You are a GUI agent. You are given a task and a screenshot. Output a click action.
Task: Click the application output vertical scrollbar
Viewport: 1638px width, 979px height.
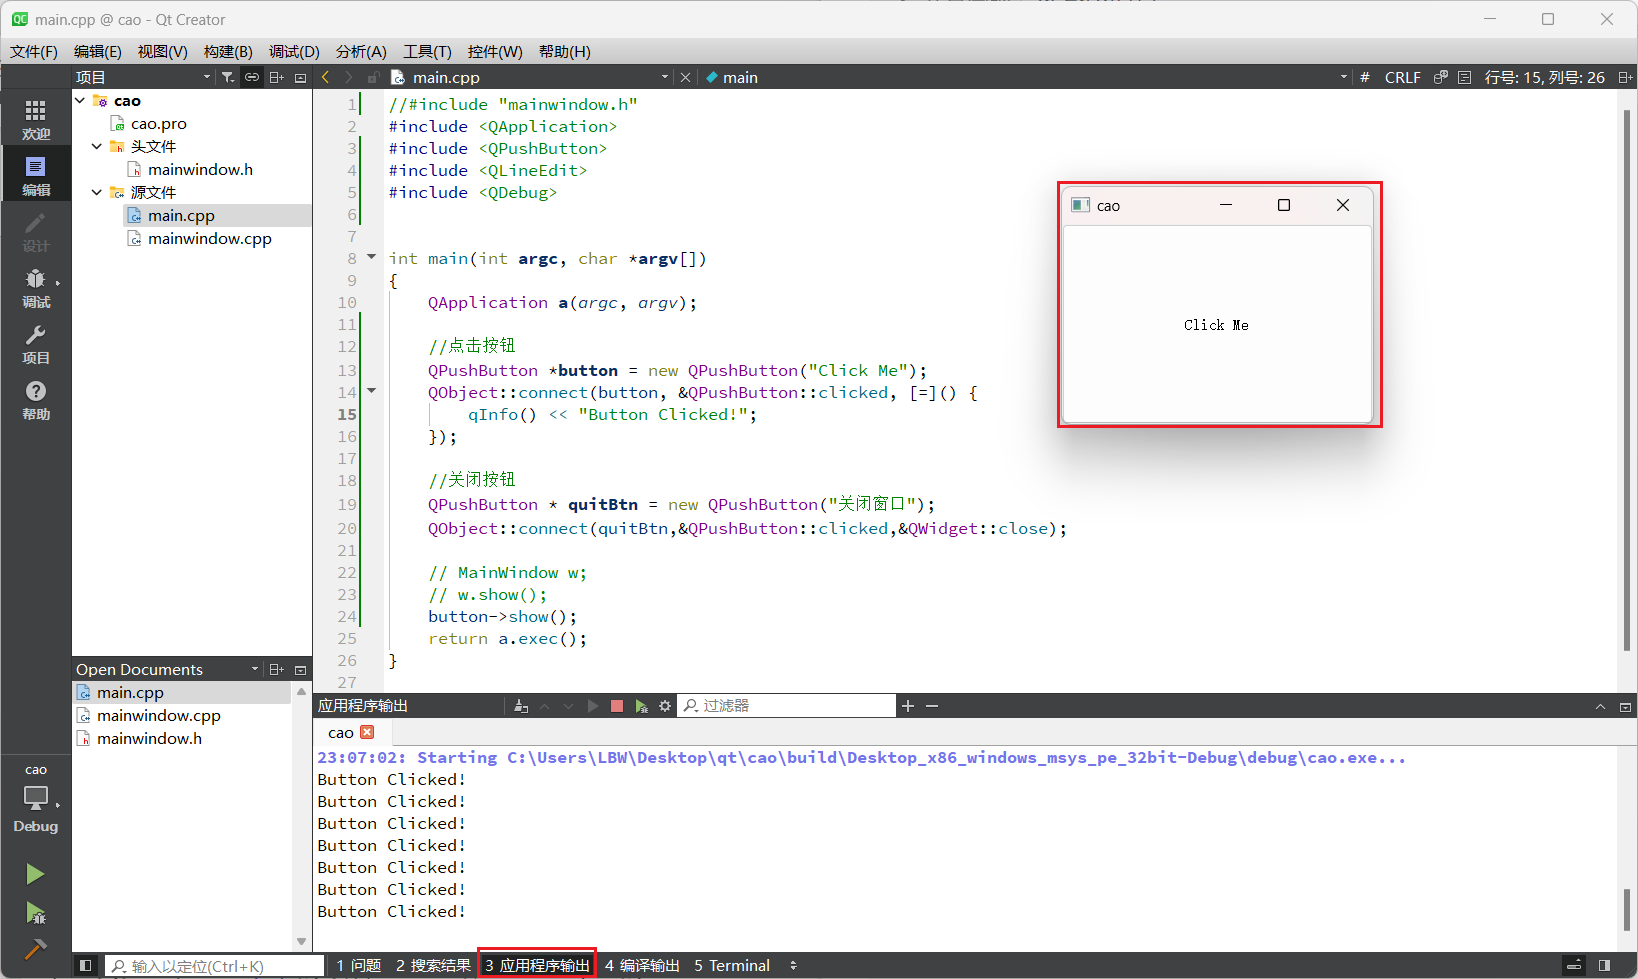tap(1627, 908)
